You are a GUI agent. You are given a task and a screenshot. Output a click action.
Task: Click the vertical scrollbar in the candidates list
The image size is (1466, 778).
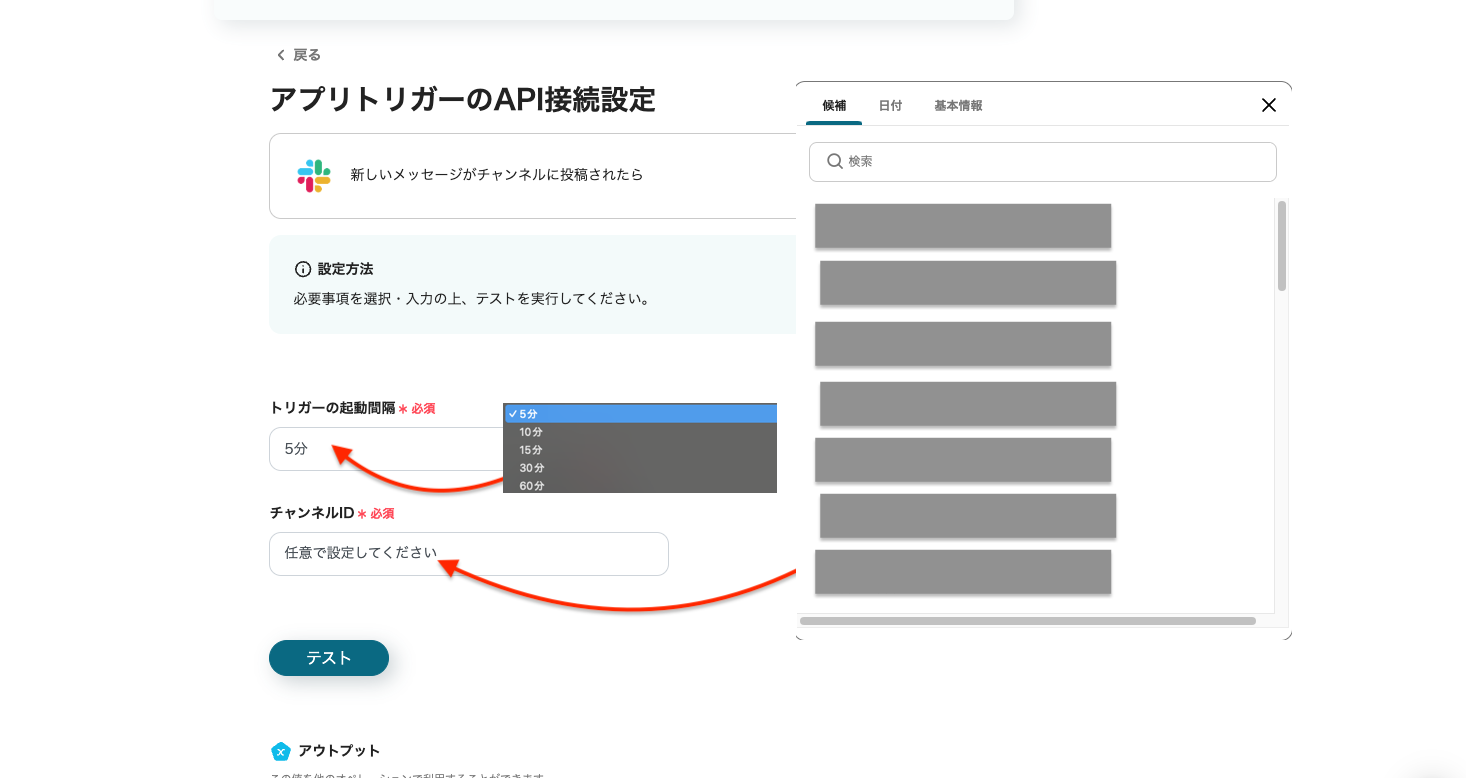[1282, 246]
